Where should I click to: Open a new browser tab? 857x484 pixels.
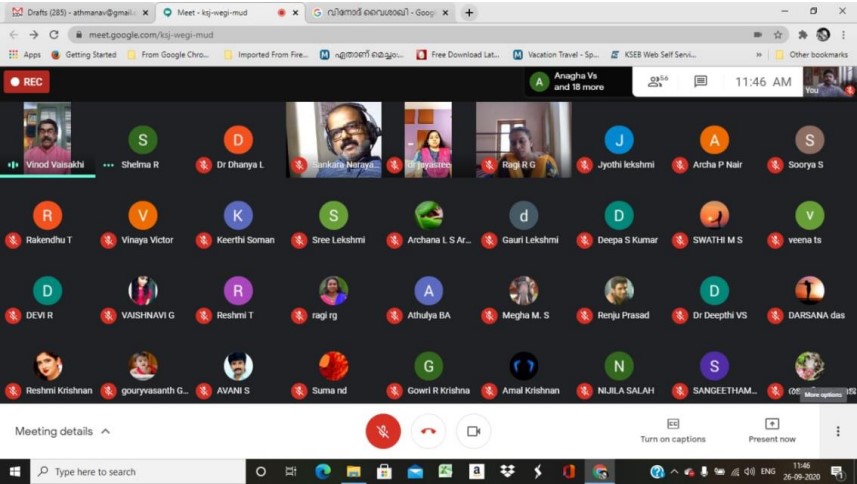coord(469,12)
